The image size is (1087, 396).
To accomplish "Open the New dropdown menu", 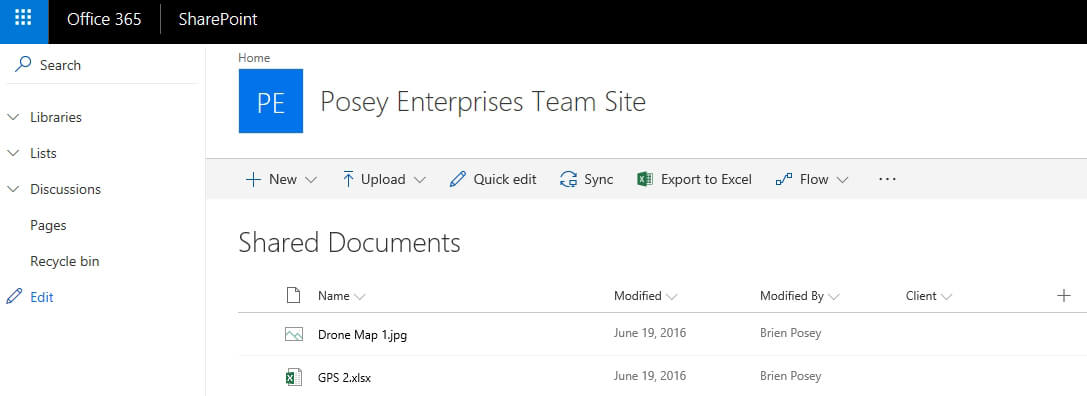I will tap(281, 180).
